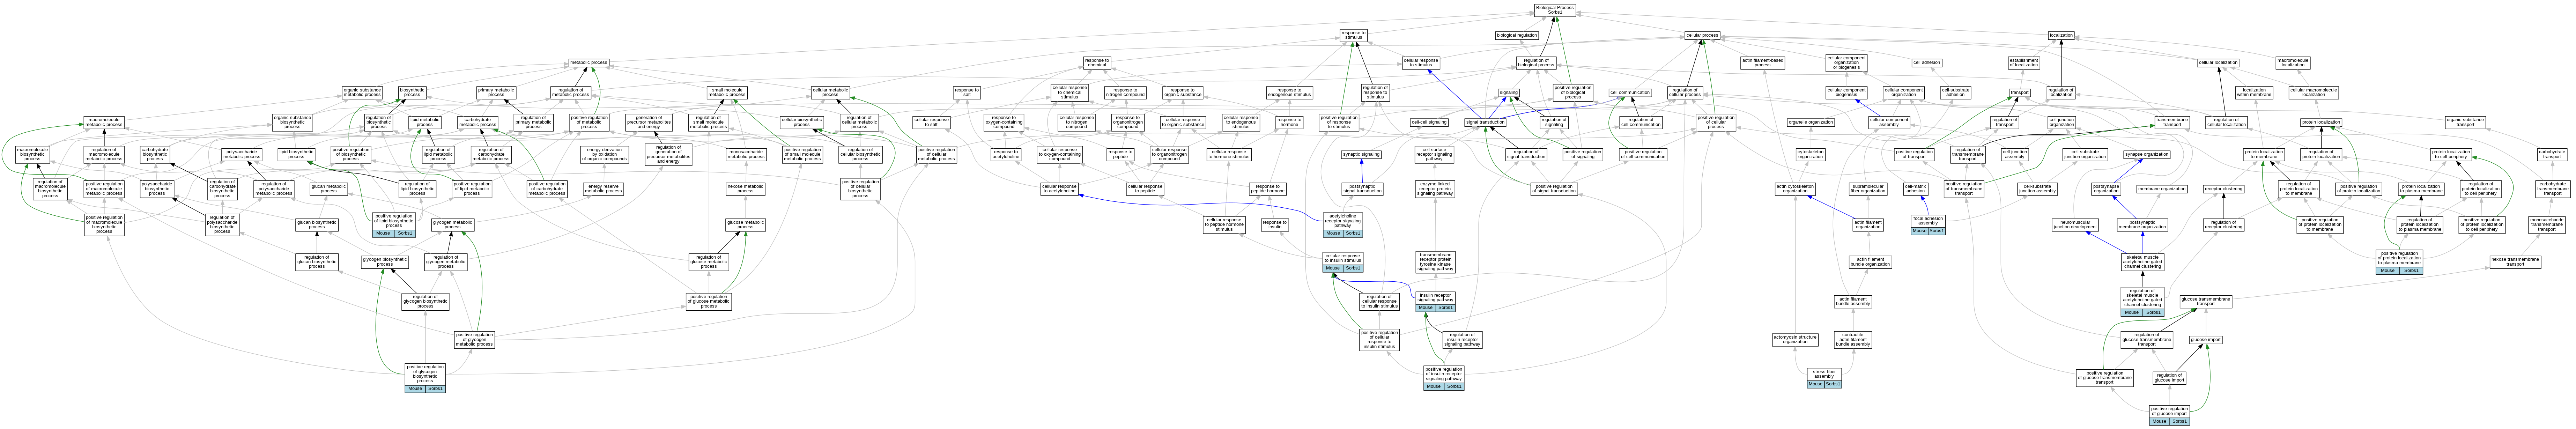Click the 'actin cytoskeleton organization' node
The width and height of the screenshot is (2576, 429).
pos(1795,189)
